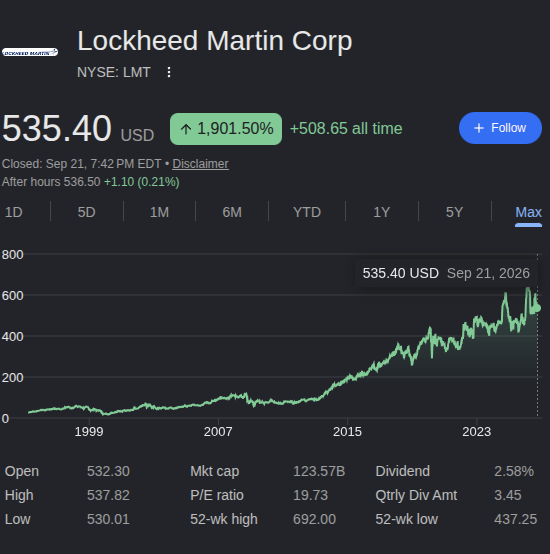Select the Max range tab
This screenshot has width=550, height=554.
click(x=528, y=212)
